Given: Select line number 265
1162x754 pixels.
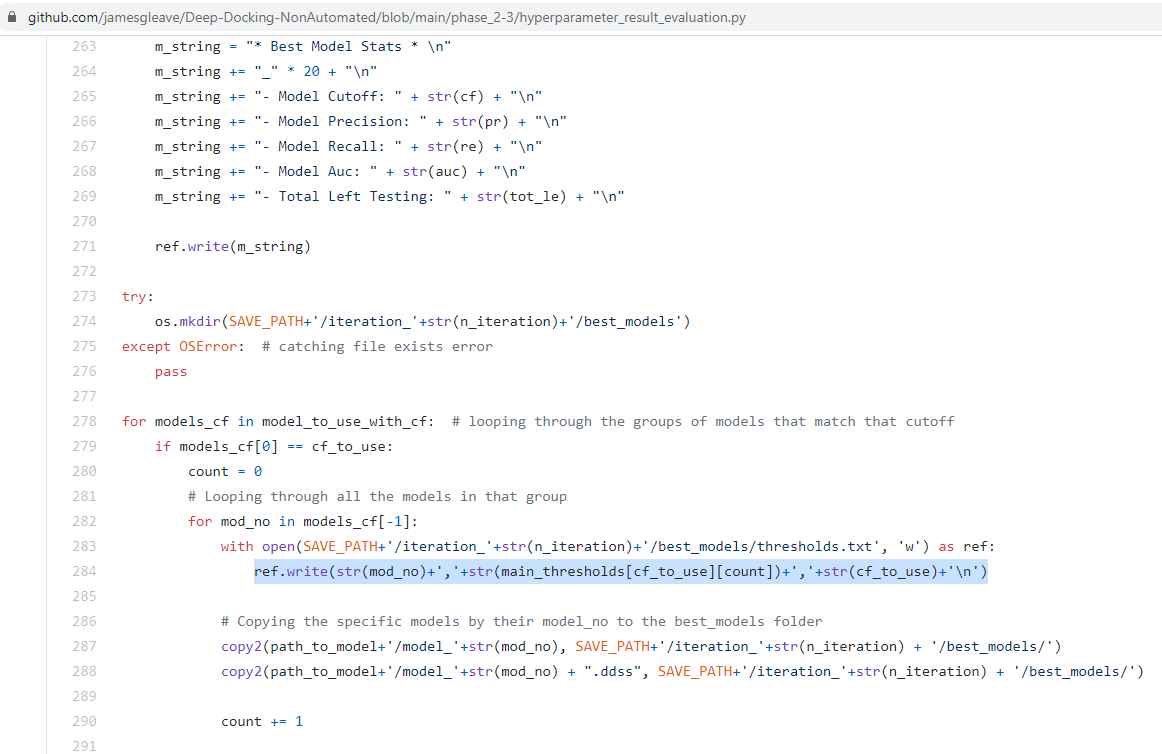Looking at the screenshot, I should 84,95.
